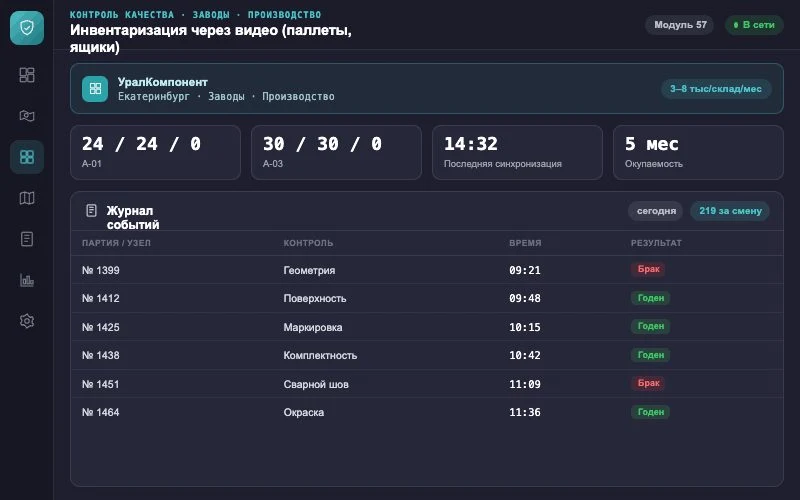Image resolution: width=800 pixels, height=500 pixels.
Task: Open the document report icon in sidebar
Action: (x=27, y=239)
